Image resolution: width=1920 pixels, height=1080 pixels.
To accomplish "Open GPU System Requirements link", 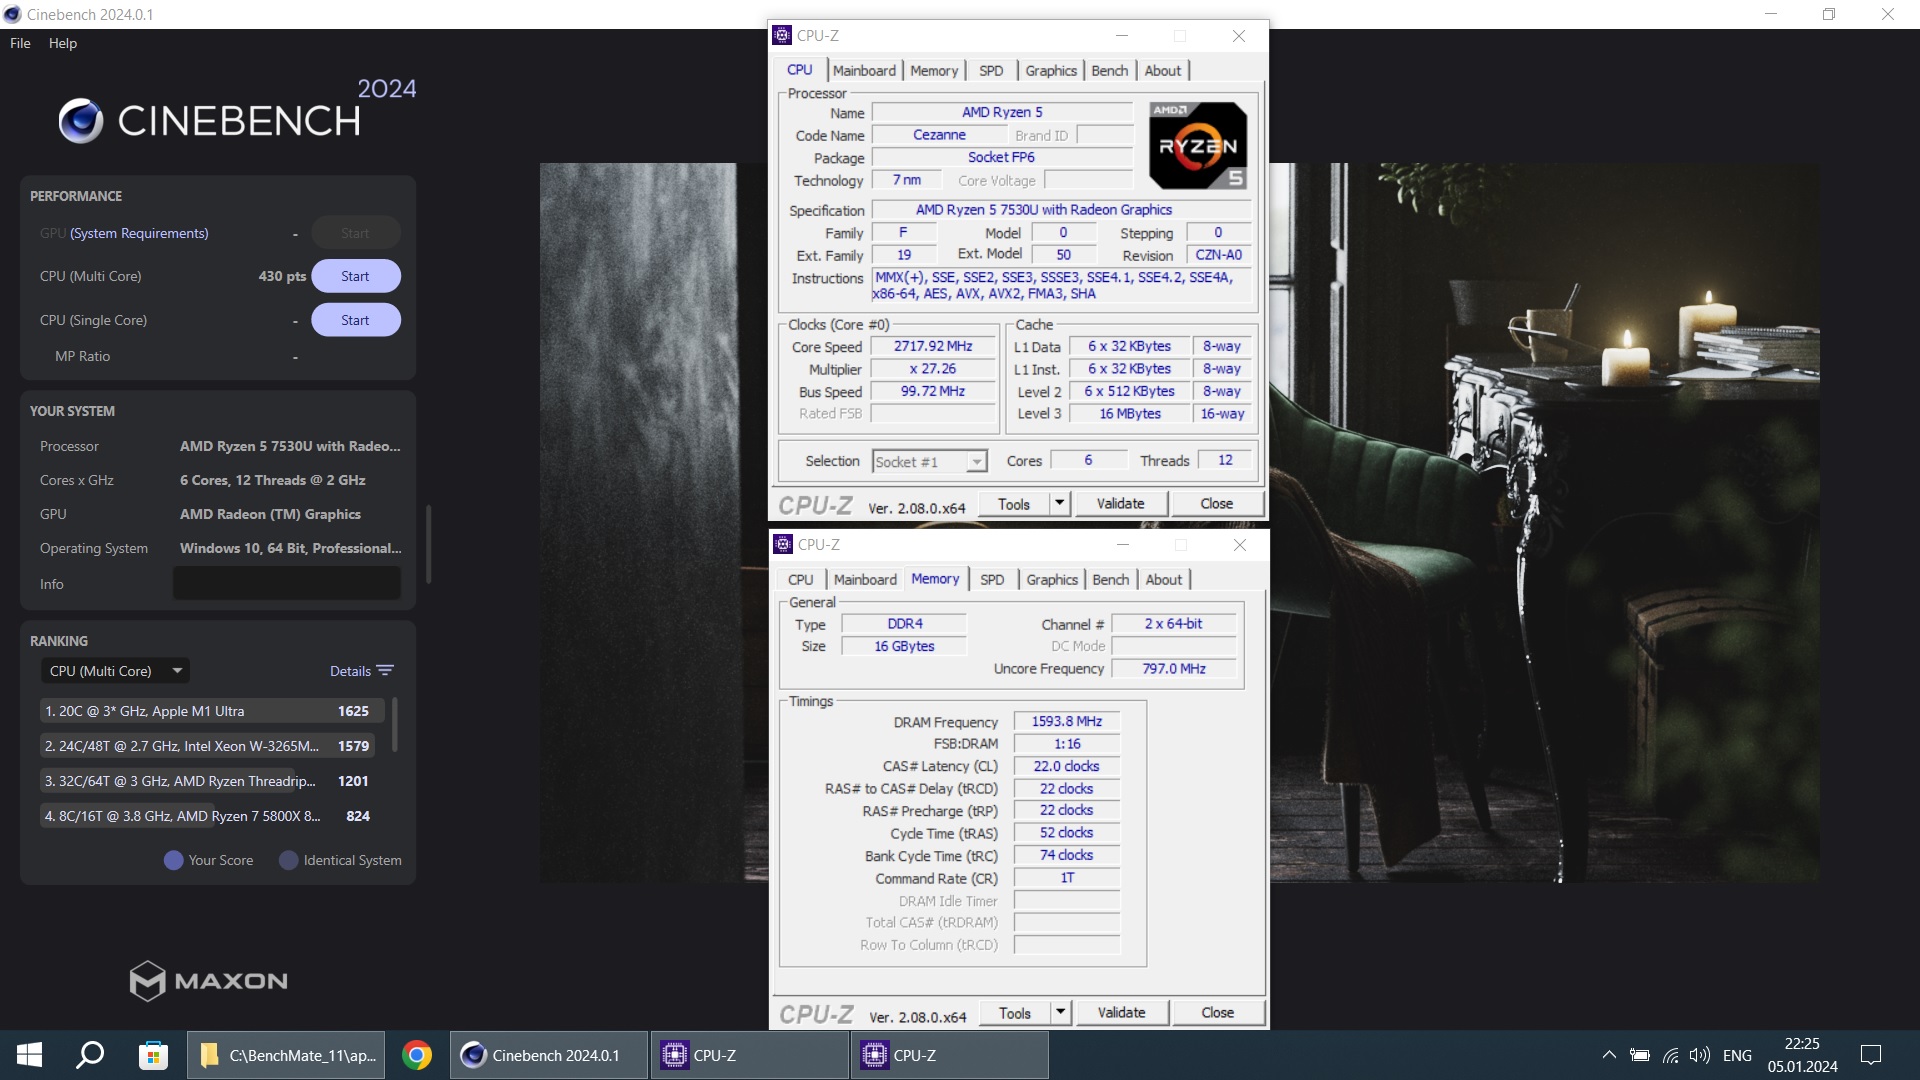I will [x=139, y=233].
